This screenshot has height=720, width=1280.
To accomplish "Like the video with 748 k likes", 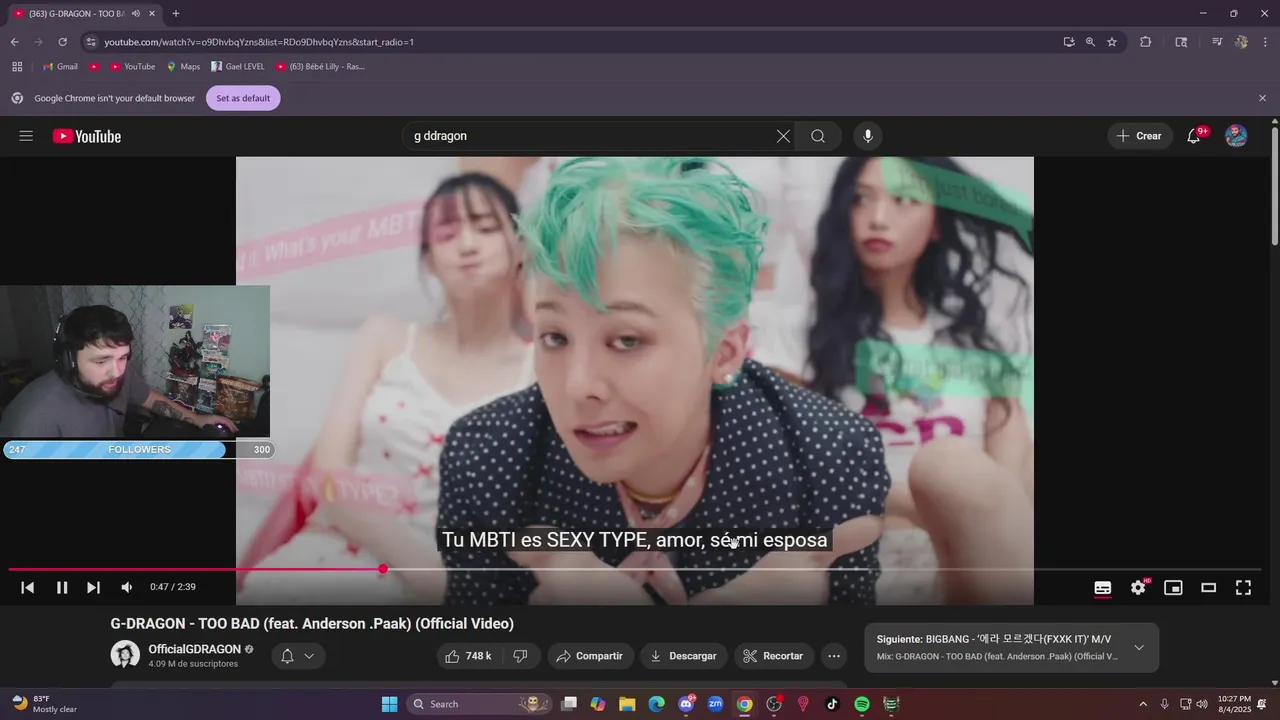I will (468, 656).
